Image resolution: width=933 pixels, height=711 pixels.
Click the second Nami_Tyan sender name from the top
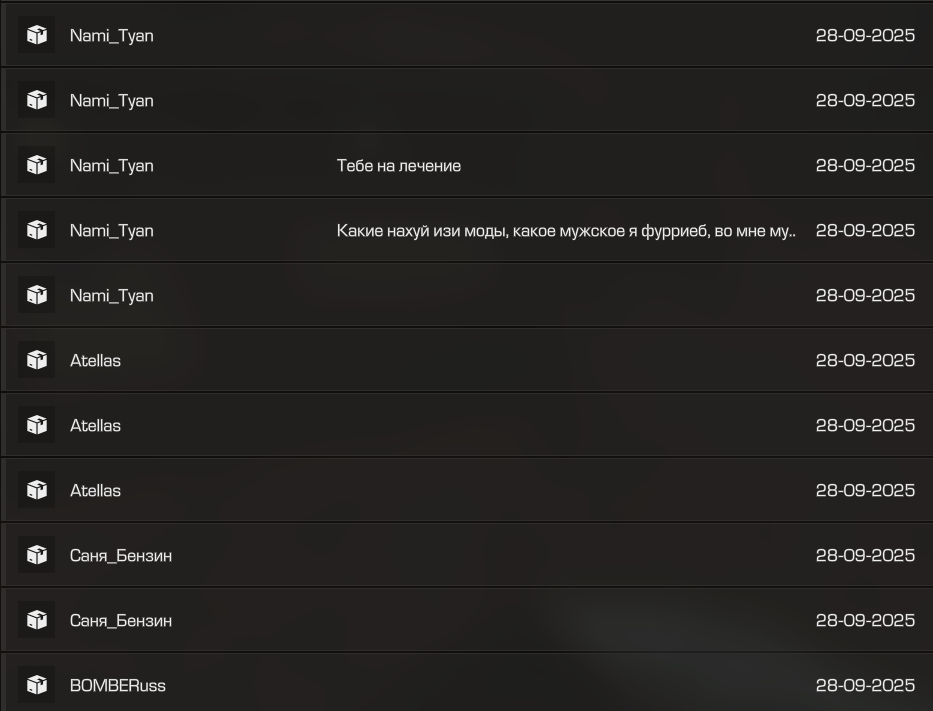click(111, 101)
